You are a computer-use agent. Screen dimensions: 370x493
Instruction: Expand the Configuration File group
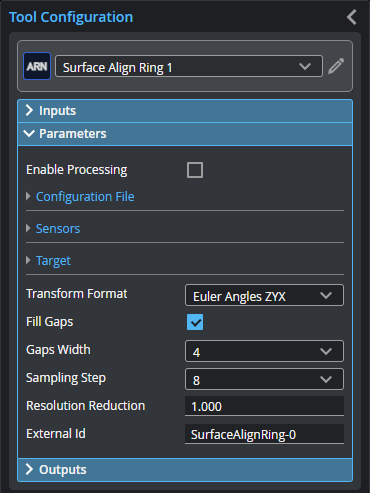tap(85, 197)
